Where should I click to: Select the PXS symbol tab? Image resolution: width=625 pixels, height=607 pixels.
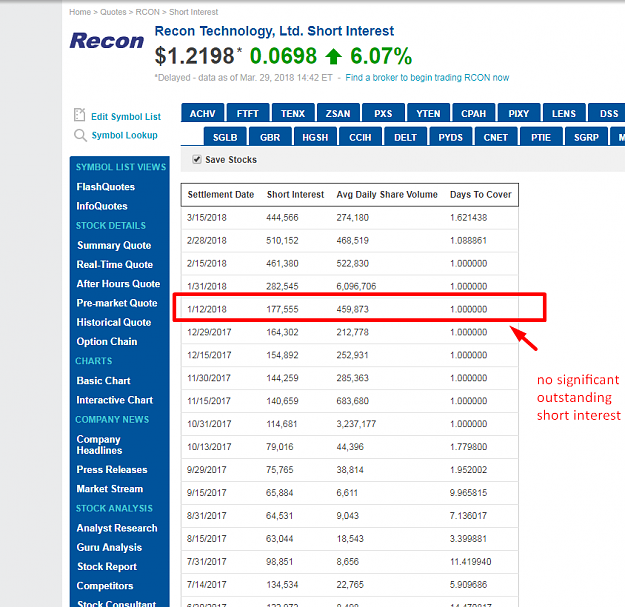(x=383, y=113)
